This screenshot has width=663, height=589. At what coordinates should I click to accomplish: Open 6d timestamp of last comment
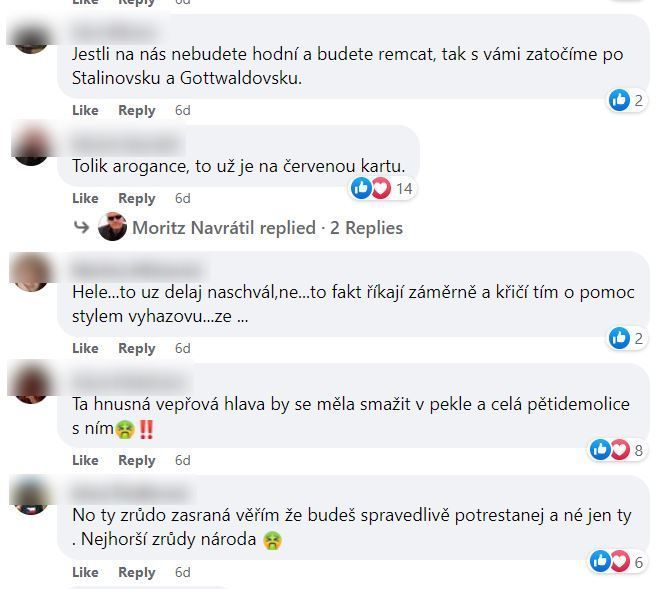tap(183, 572)
